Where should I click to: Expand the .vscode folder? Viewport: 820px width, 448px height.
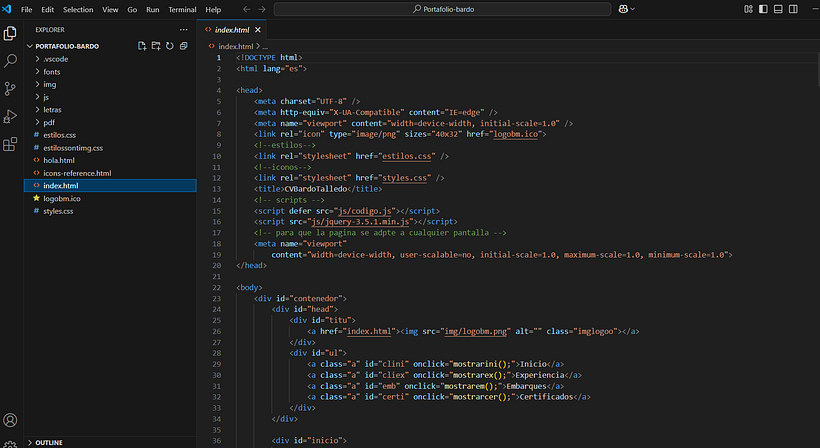[x=110, y=59]
